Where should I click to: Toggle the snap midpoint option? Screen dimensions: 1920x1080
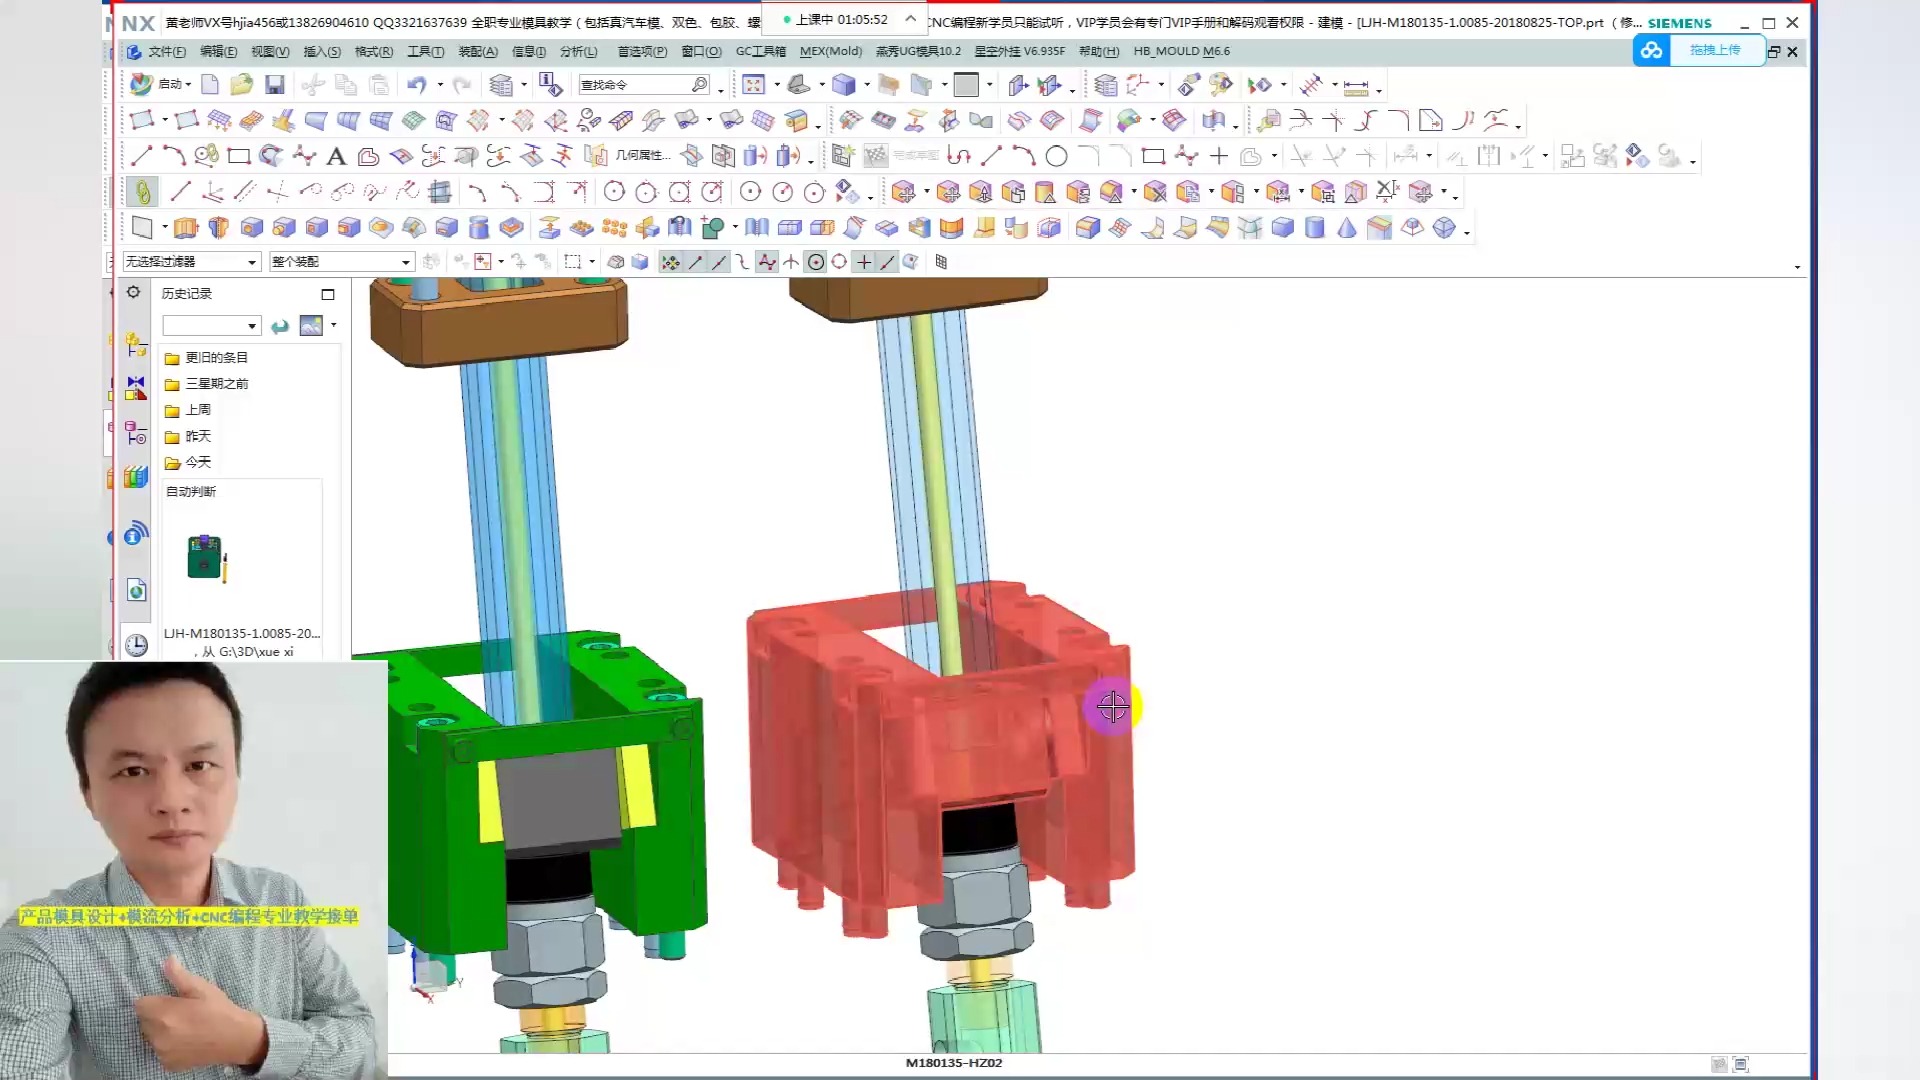click(x=719, y=262)
